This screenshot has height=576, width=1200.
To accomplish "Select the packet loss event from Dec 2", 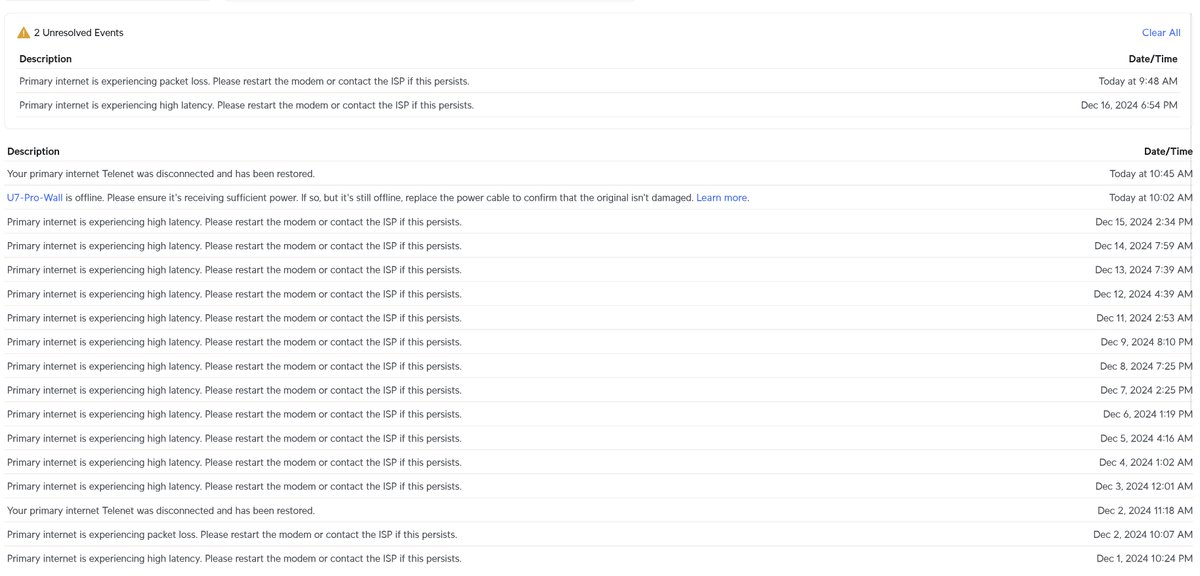I will pyautogui.click(x=599, y=534).
